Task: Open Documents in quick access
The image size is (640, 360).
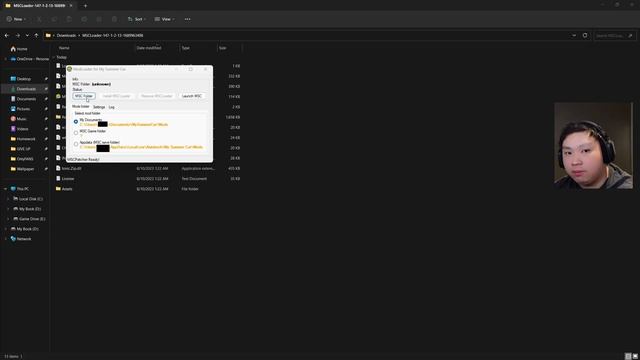Action: (23, 99)
